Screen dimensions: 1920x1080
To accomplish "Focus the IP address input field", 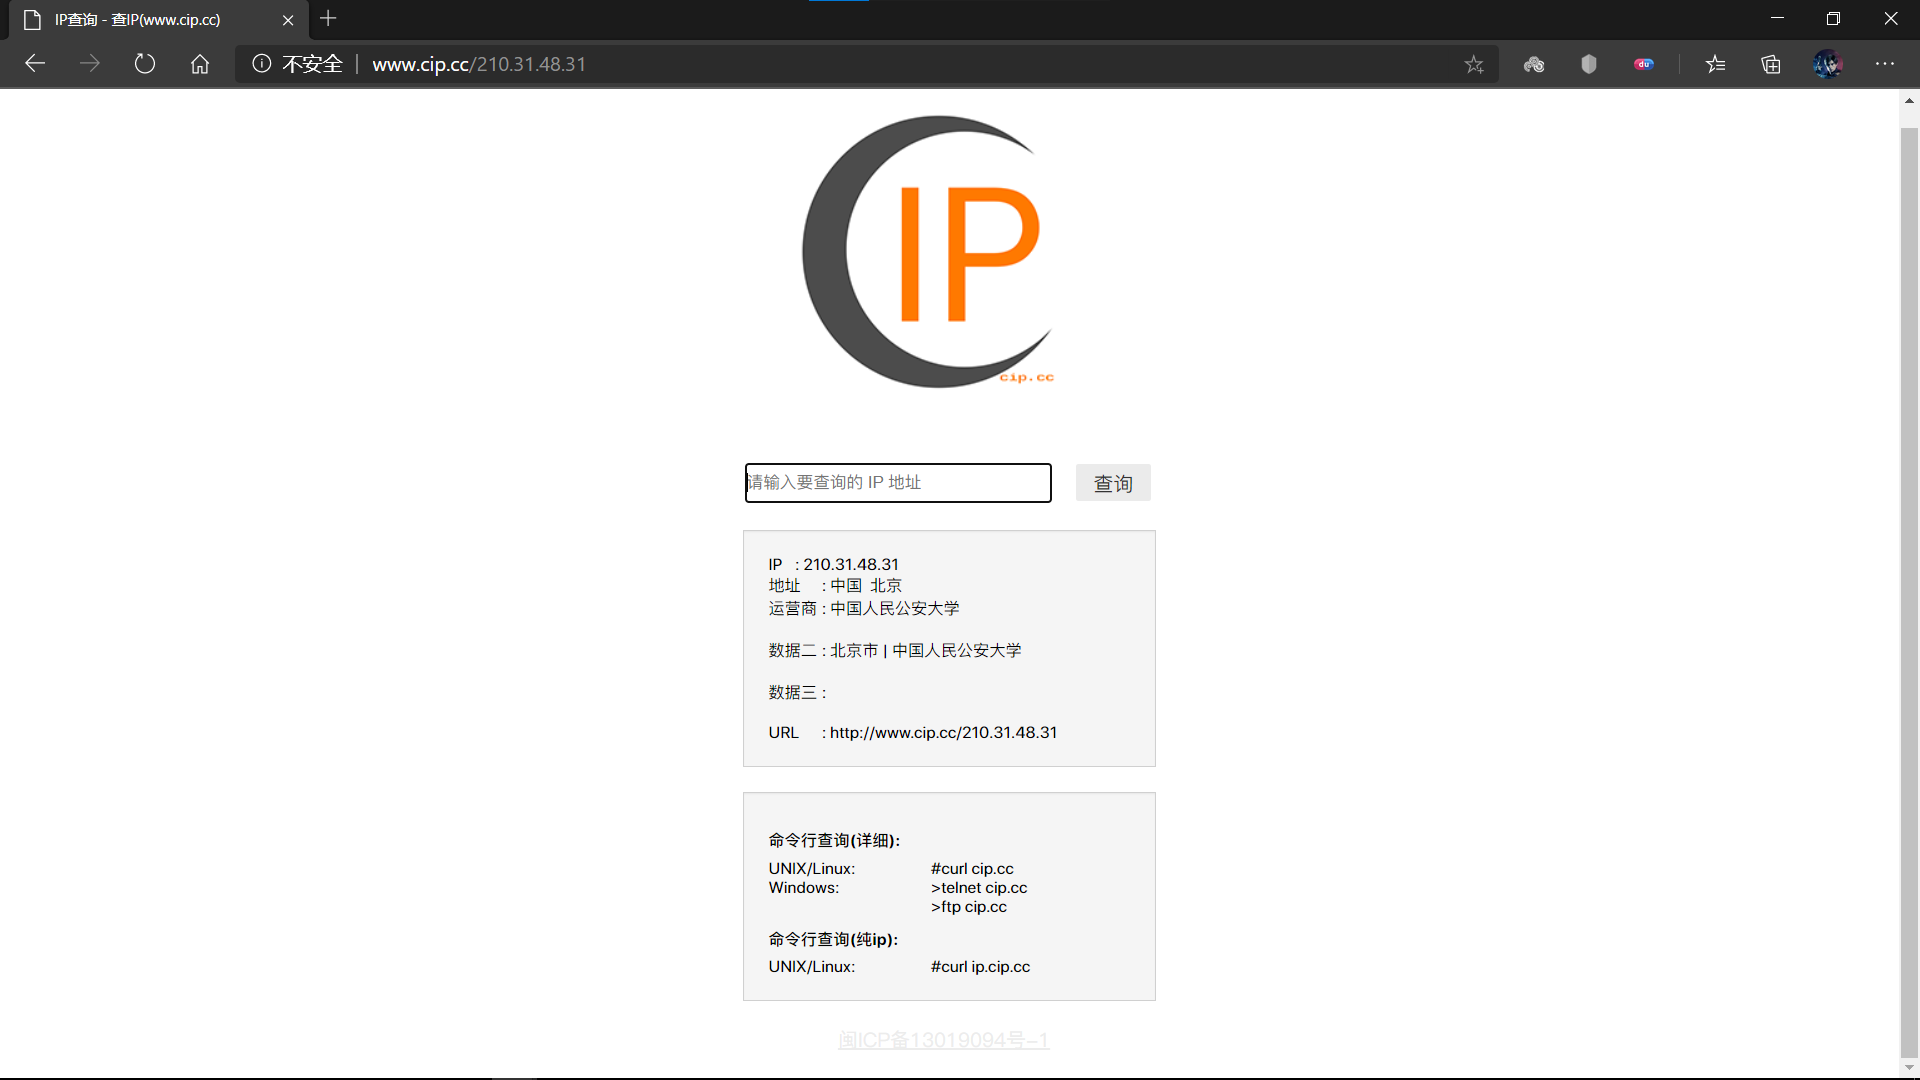I will pos(897,483).
